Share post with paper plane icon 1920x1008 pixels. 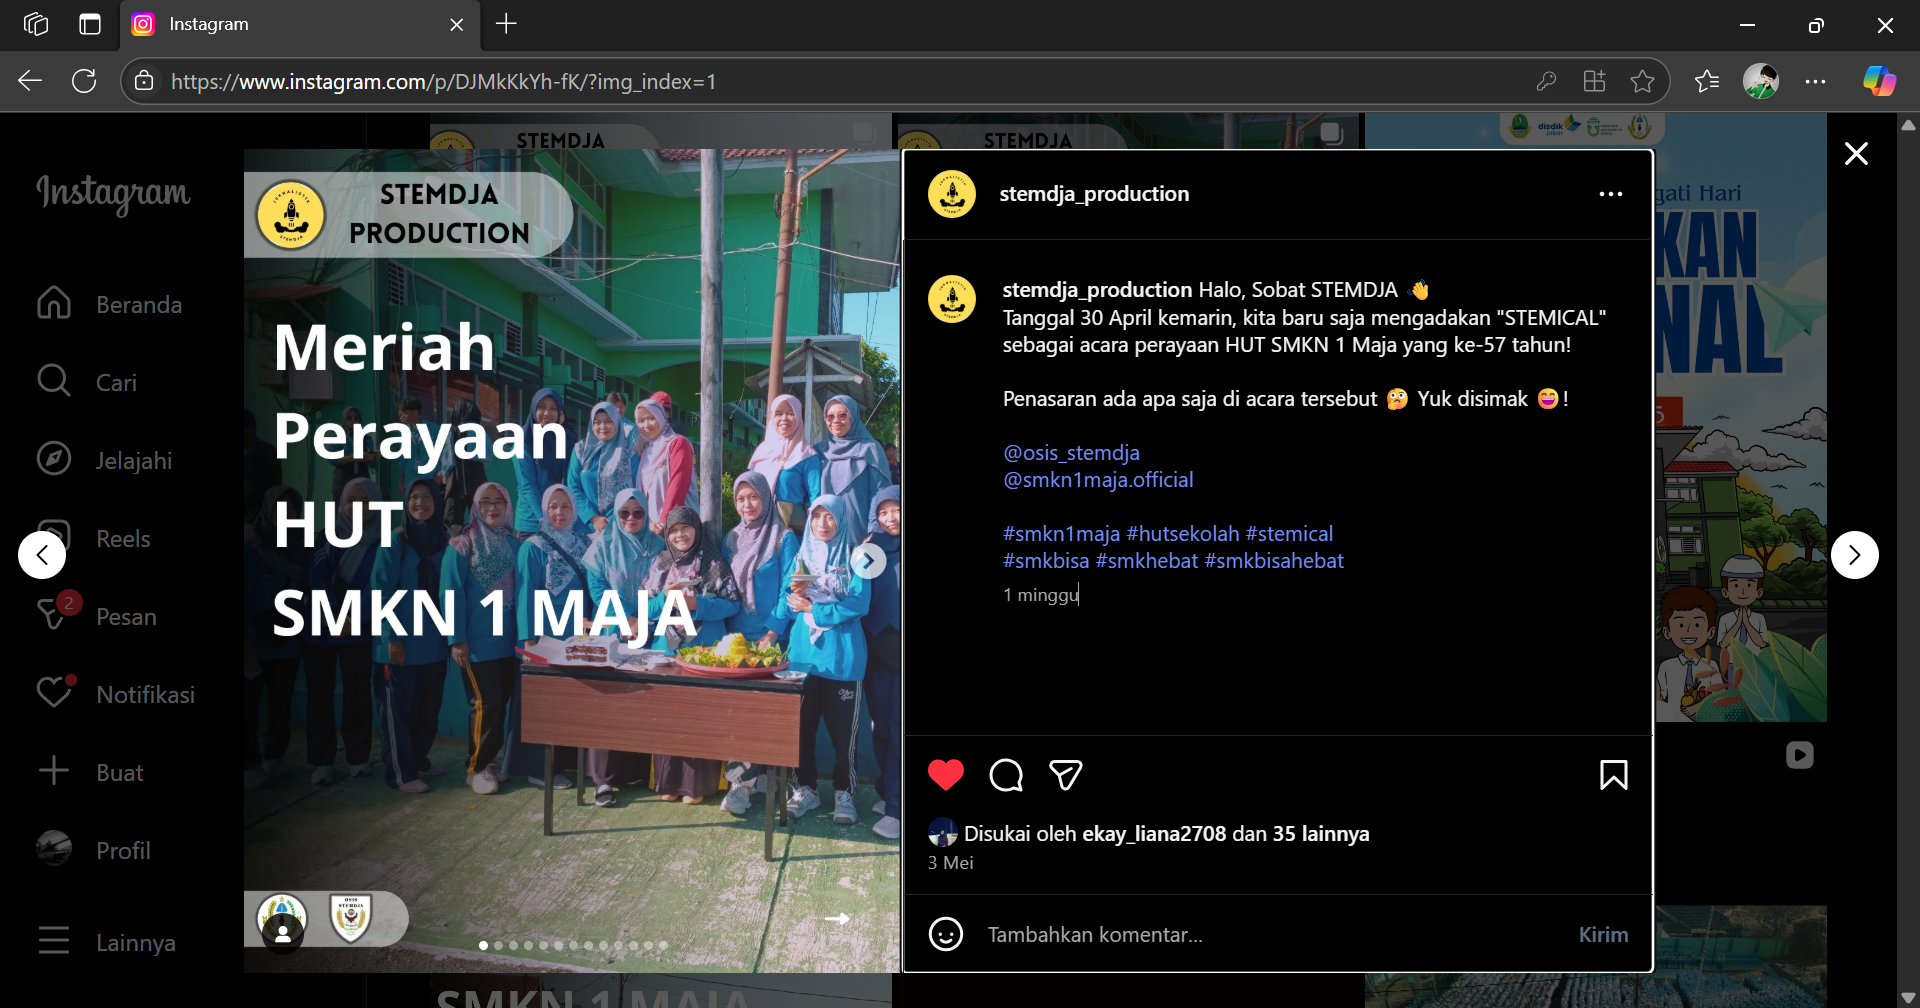[1066, 775]
